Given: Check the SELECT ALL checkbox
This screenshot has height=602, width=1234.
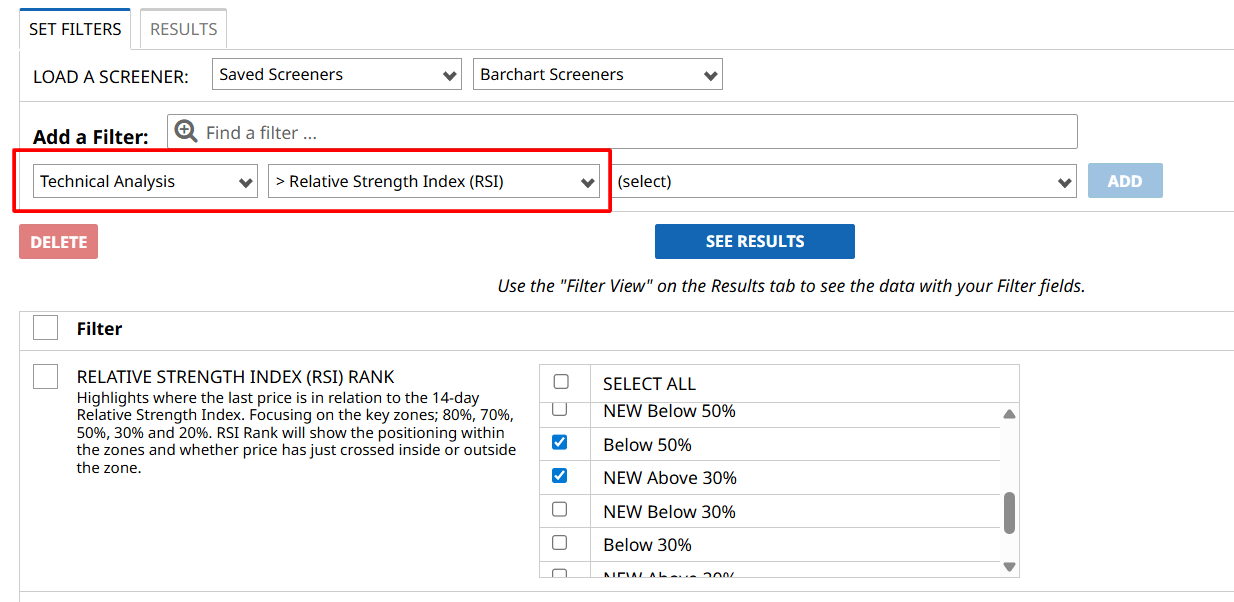Looking at the screenshot, I should pos(561,382).
